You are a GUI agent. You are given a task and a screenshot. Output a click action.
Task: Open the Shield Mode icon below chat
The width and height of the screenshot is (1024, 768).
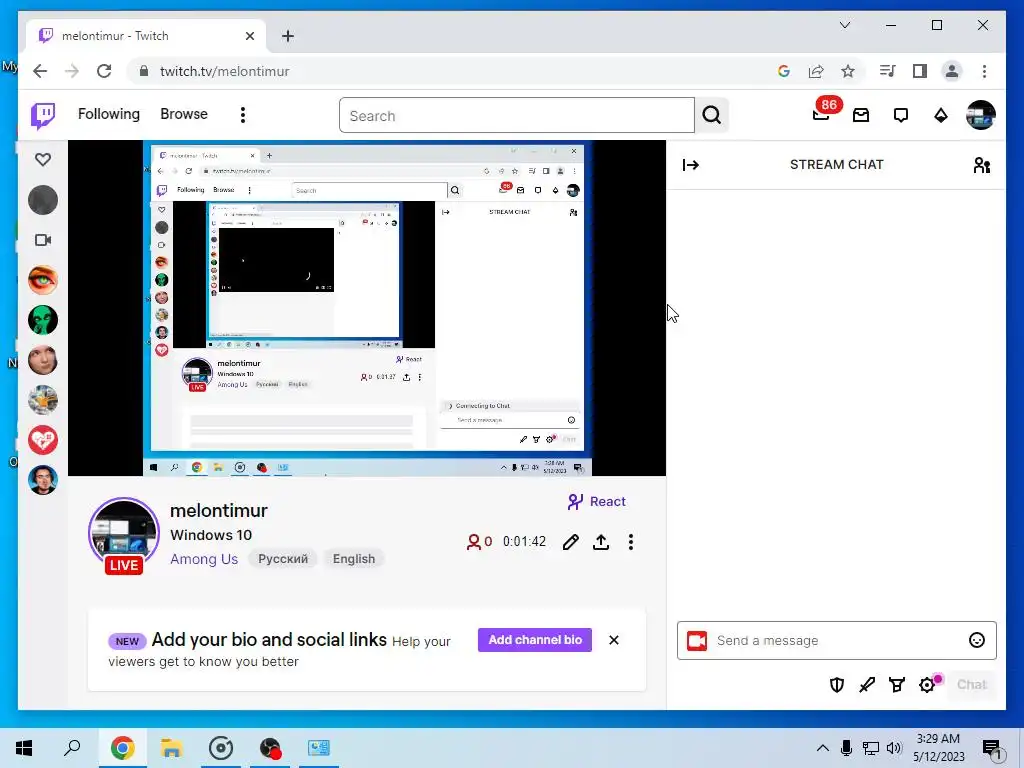click(837, 685)
